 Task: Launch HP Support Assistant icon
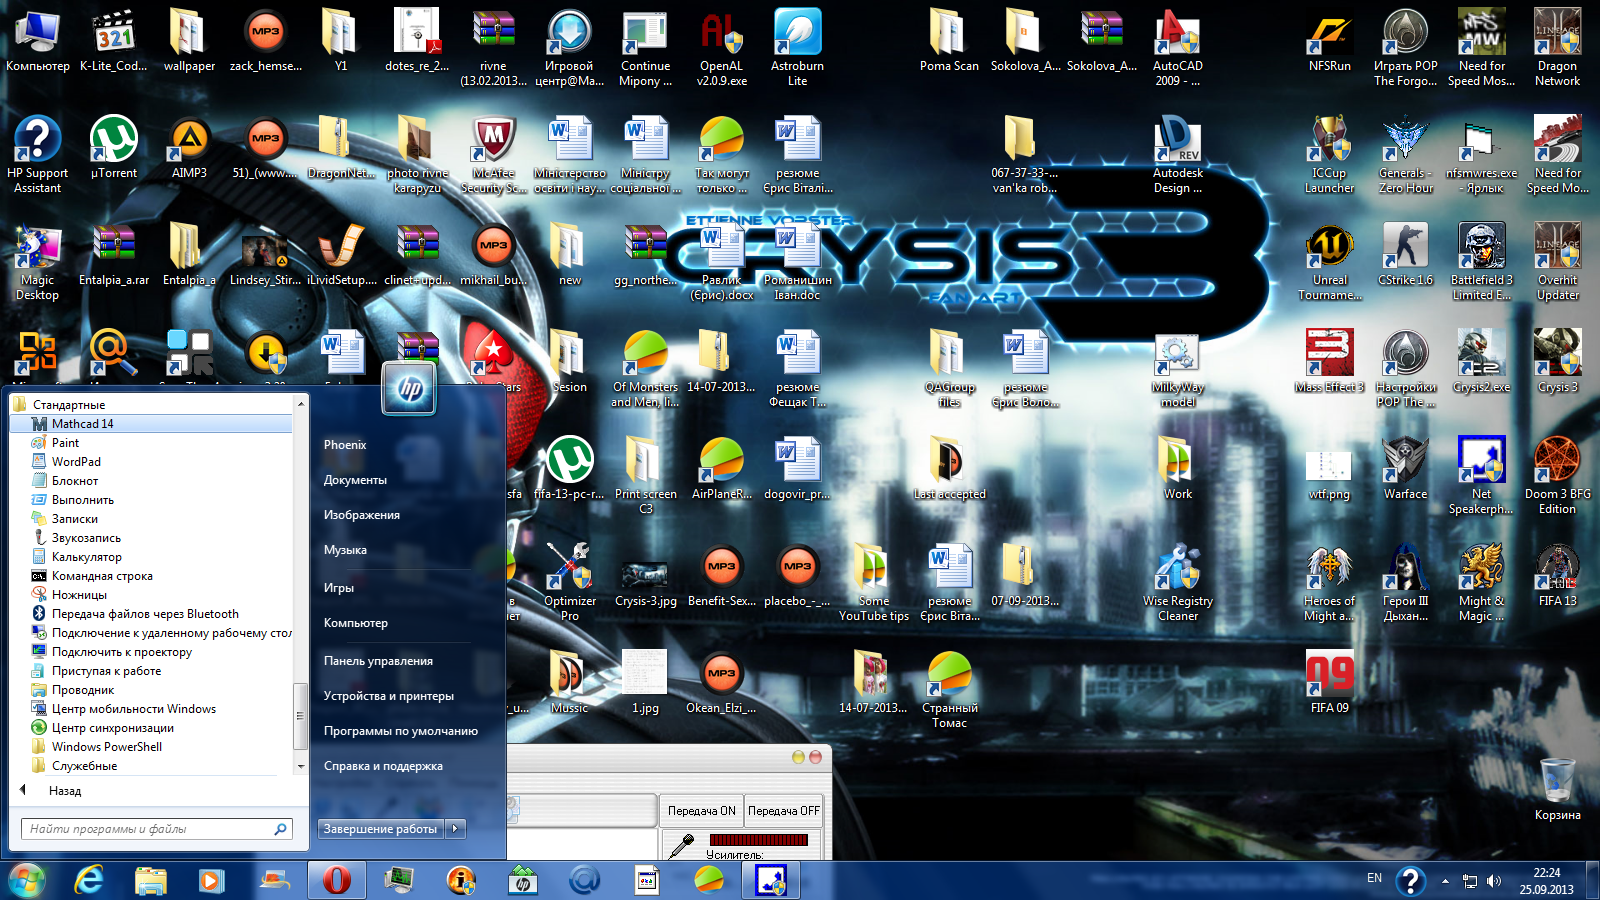(x=38, y=154)
